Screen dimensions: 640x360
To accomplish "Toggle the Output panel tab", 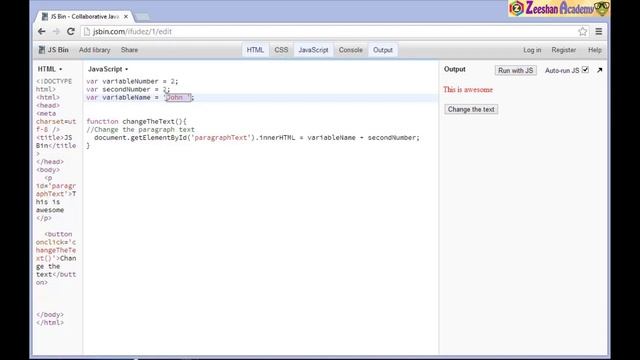I will coord(383,50).
